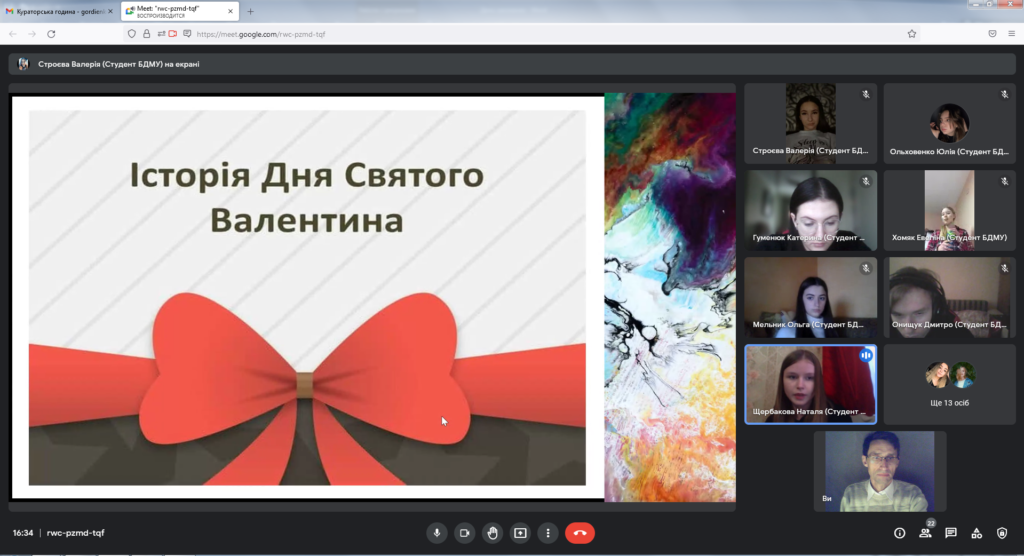Open a new browser tab
Viewport: 1024px width, 556px height.
point(250,11)
